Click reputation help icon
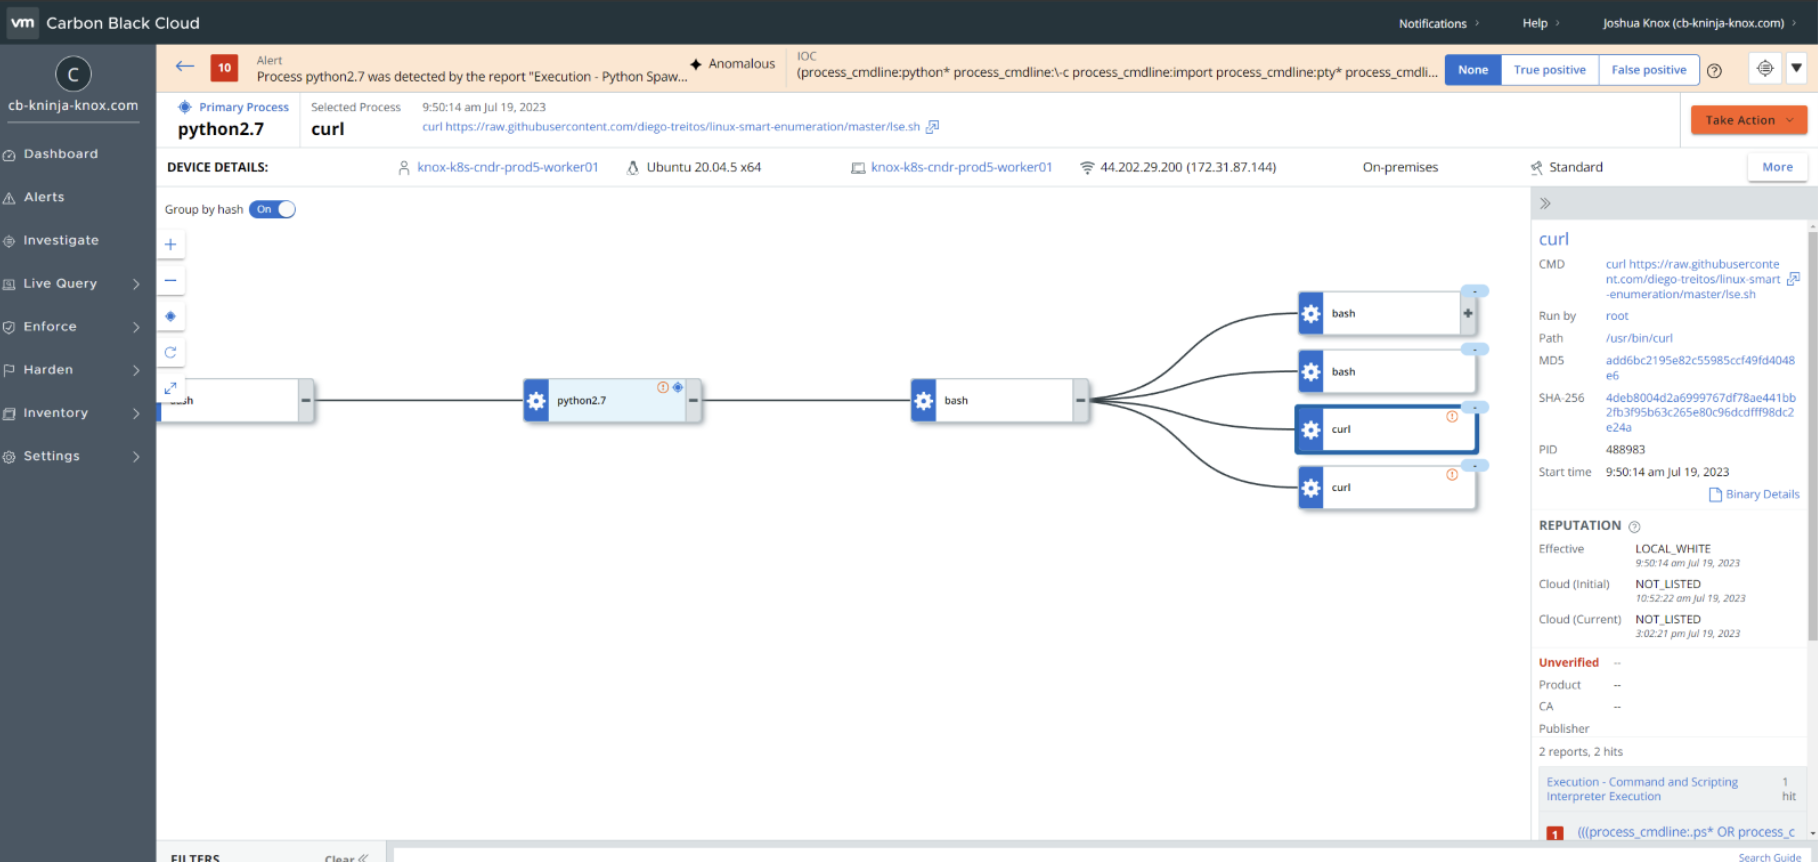1818x862 pixels. [x=1634, y=526]
